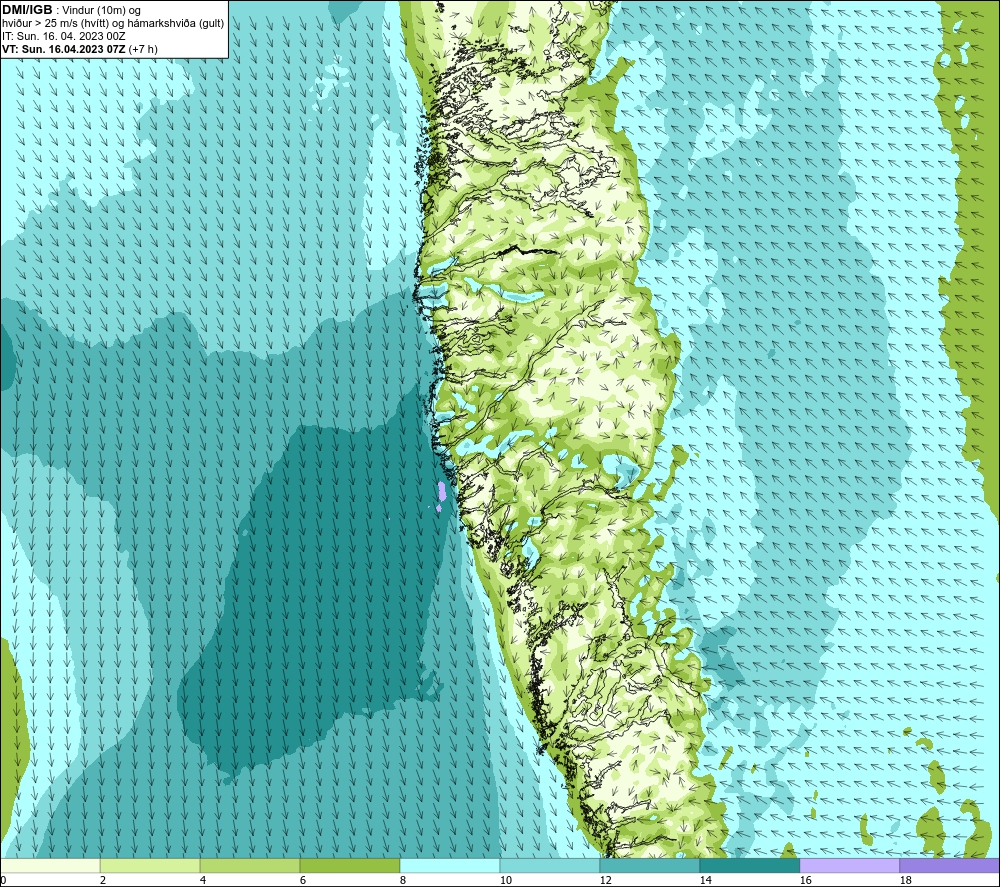
Task: Click the legend scale value 6
Action: tap(302, 880)
